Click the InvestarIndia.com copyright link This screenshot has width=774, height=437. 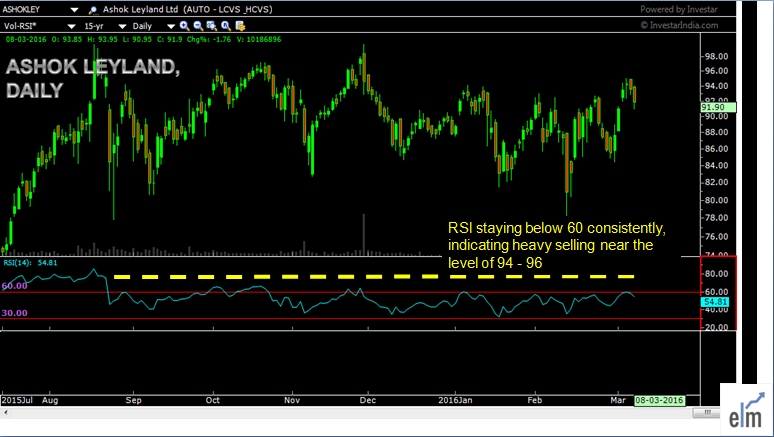click(679, 25)
